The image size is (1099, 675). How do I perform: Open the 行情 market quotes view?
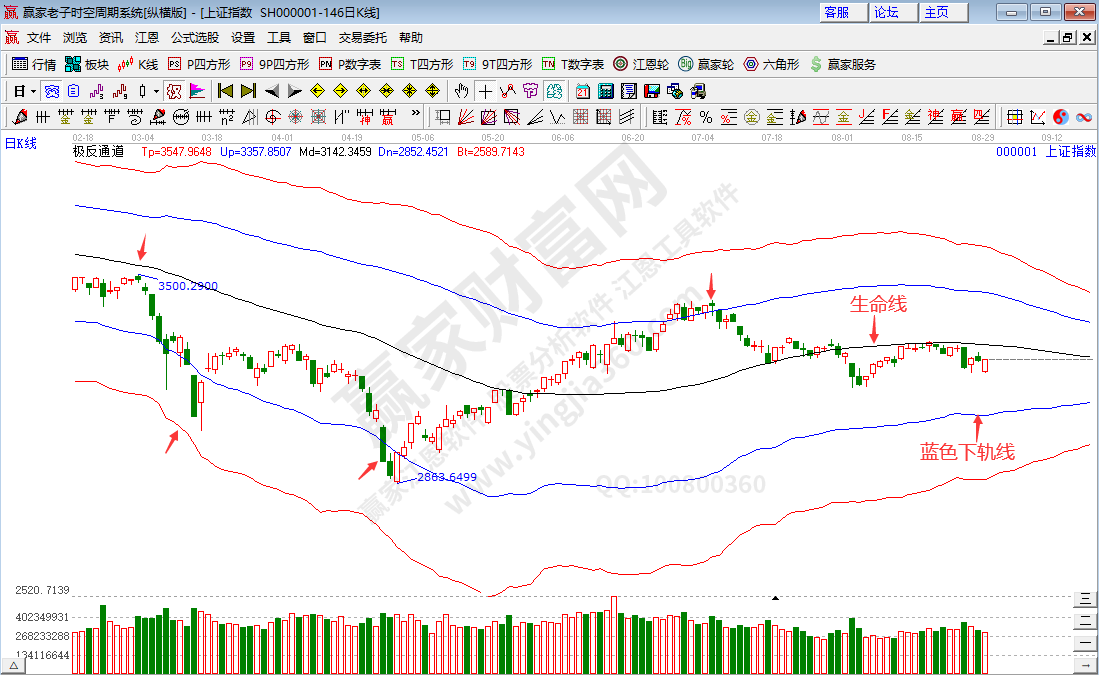tap(34, 64)
